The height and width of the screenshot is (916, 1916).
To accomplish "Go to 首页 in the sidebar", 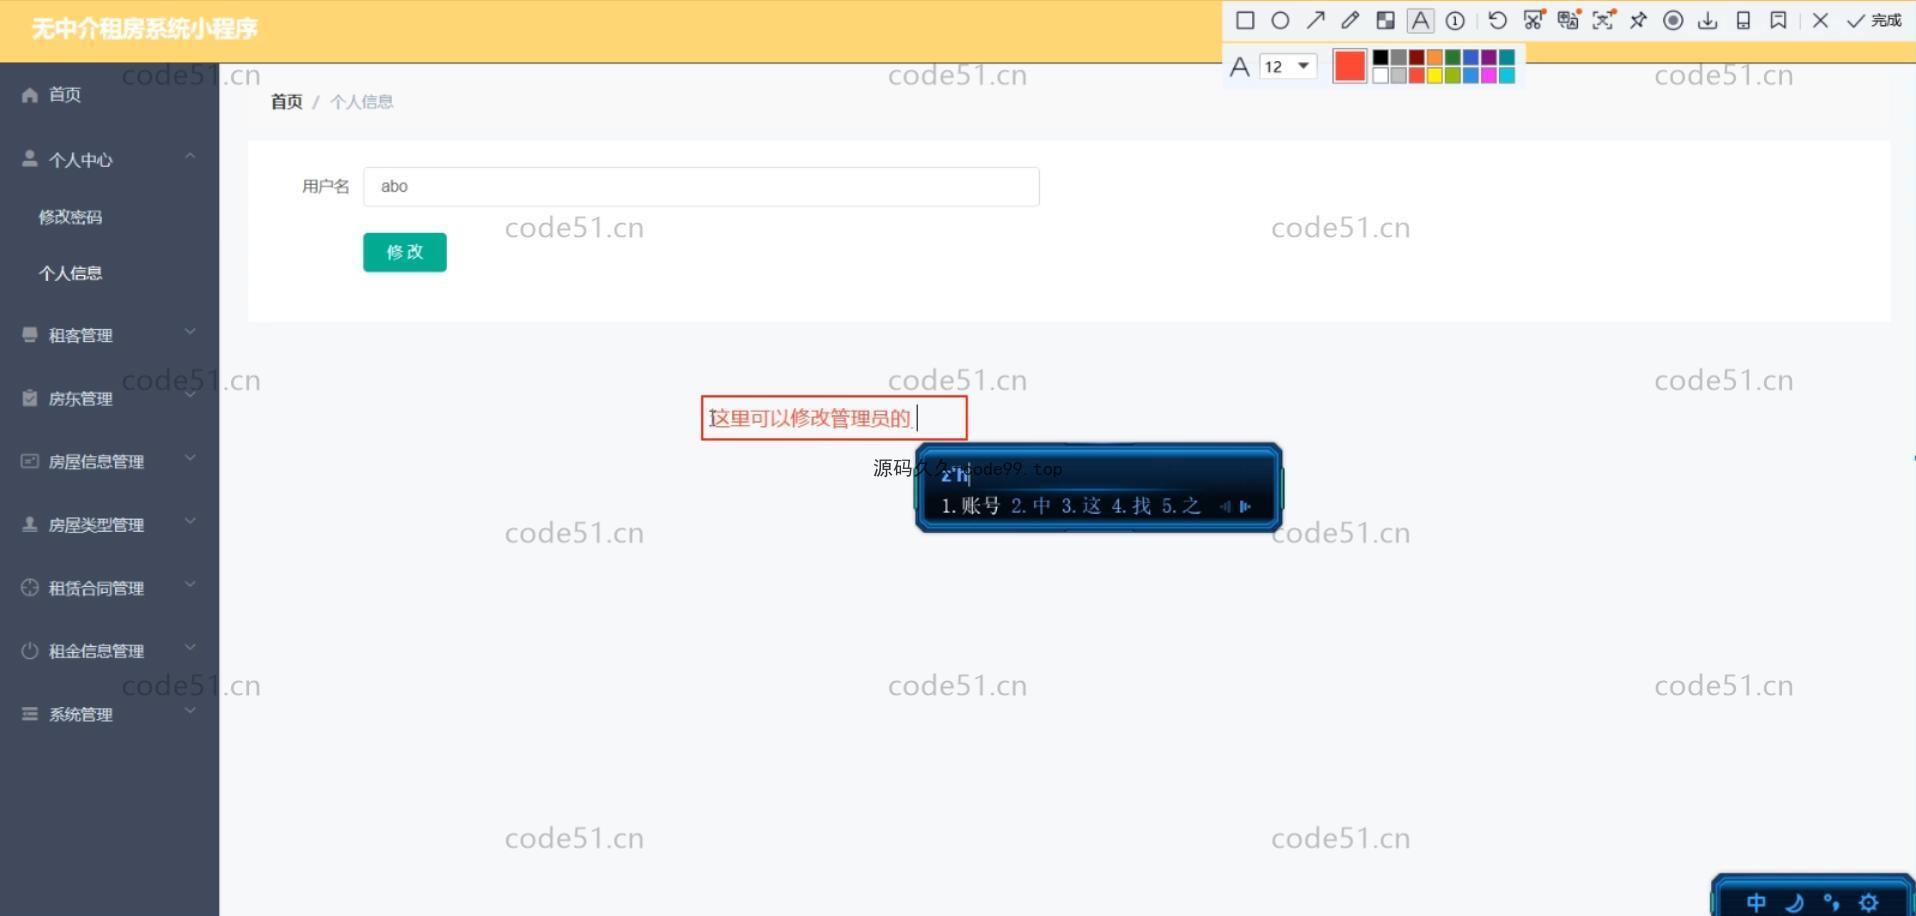I will (x=65, y=95).
